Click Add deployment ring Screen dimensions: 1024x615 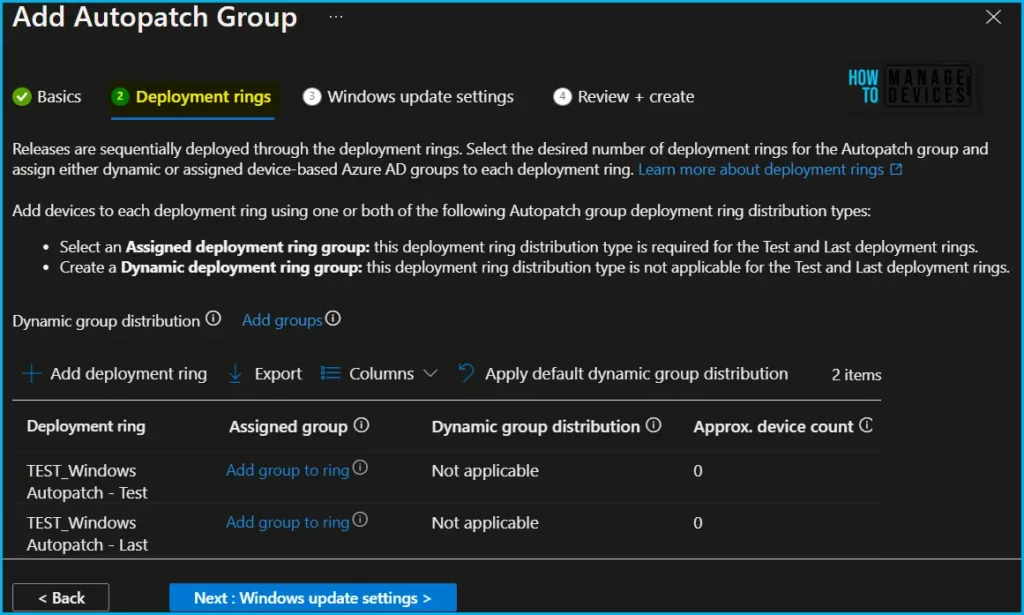115,373
